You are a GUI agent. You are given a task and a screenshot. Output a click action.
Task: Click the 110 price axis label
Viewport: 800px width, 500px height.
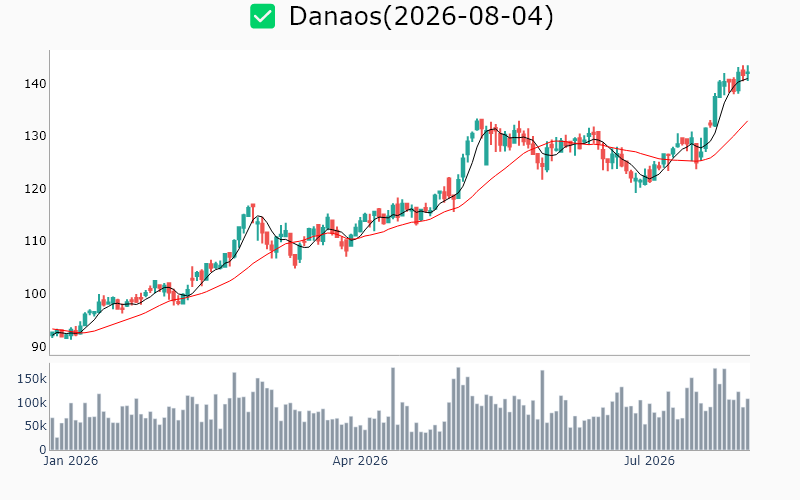point(35,241)
